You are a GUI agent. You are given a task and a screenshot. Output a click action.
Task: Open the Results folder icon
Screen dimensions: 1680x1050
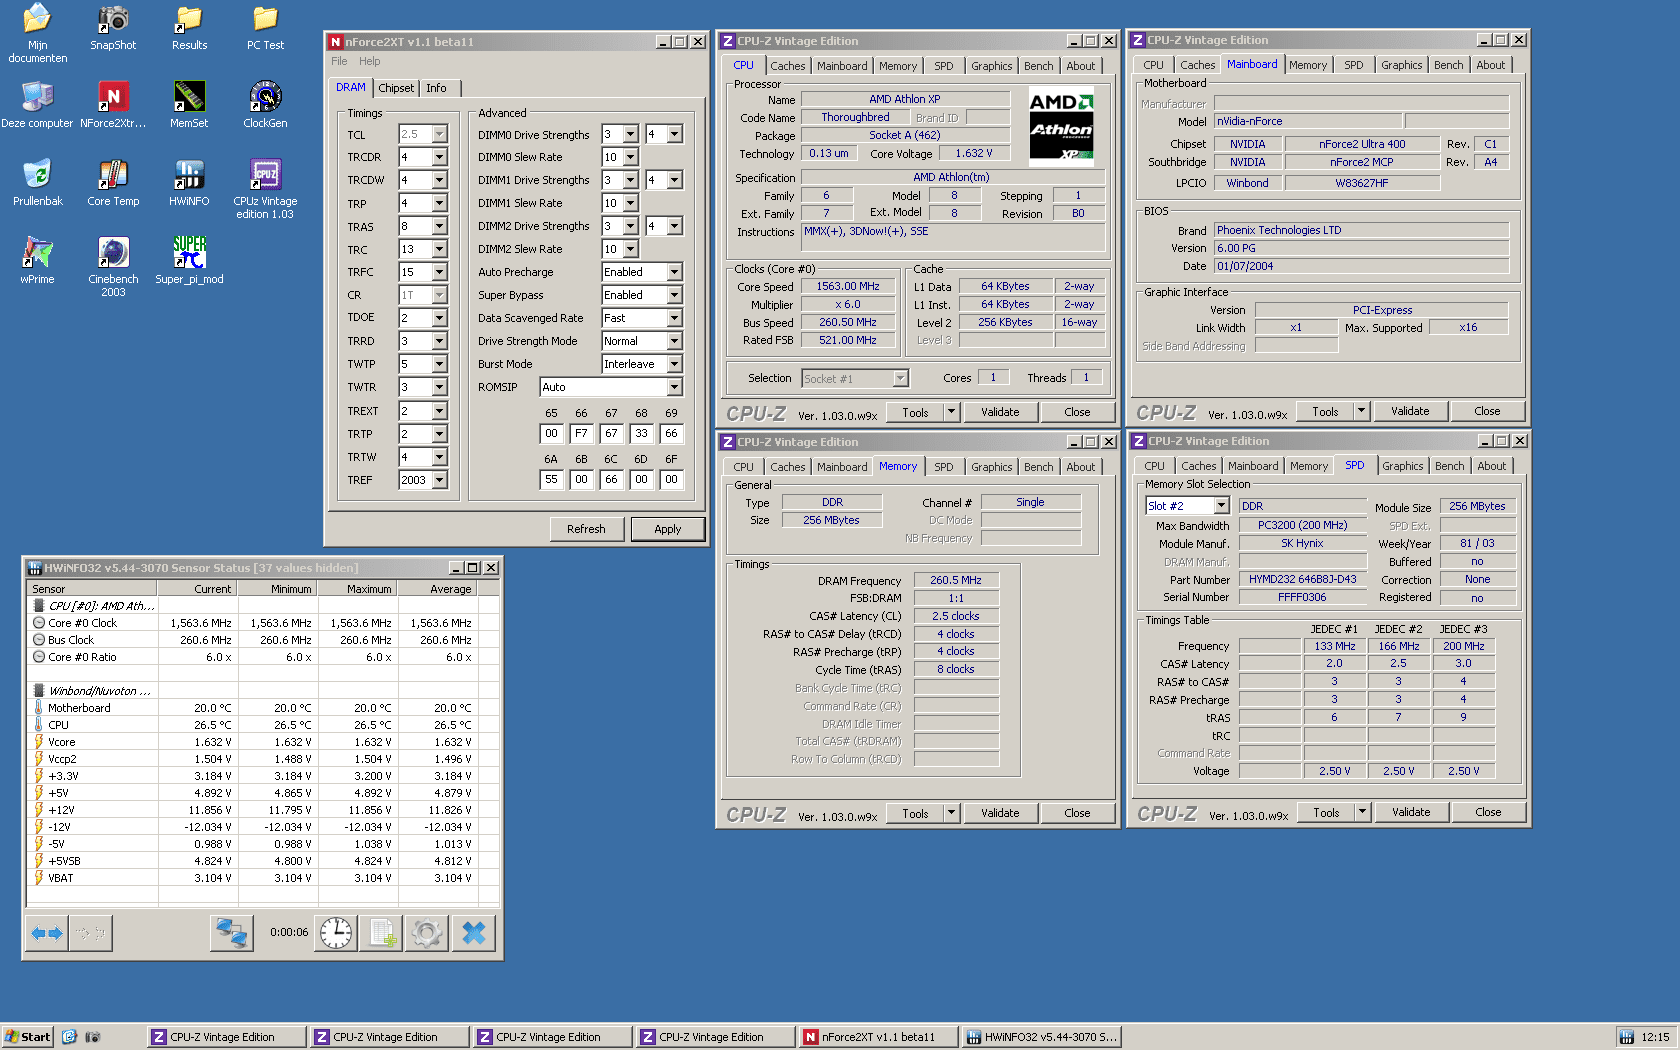click(x=189, y=28)
